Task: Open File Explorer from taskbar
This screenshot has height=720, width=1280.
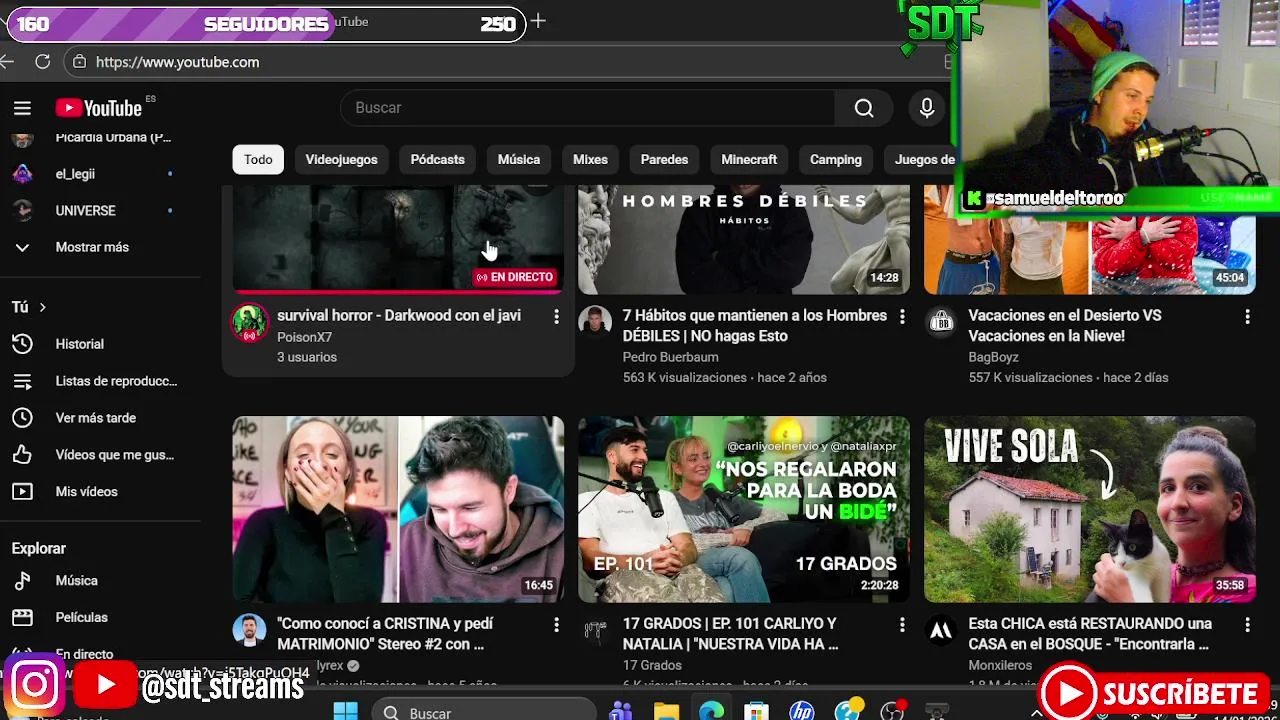Action: pos(666,712)
